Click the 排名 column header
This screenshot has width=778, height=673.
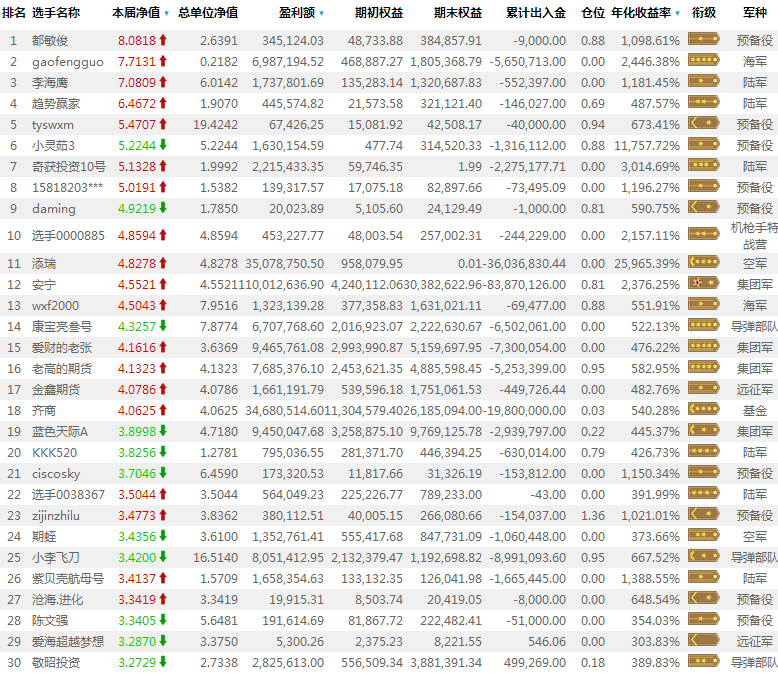pyautogui.click(x=13, y=12)
